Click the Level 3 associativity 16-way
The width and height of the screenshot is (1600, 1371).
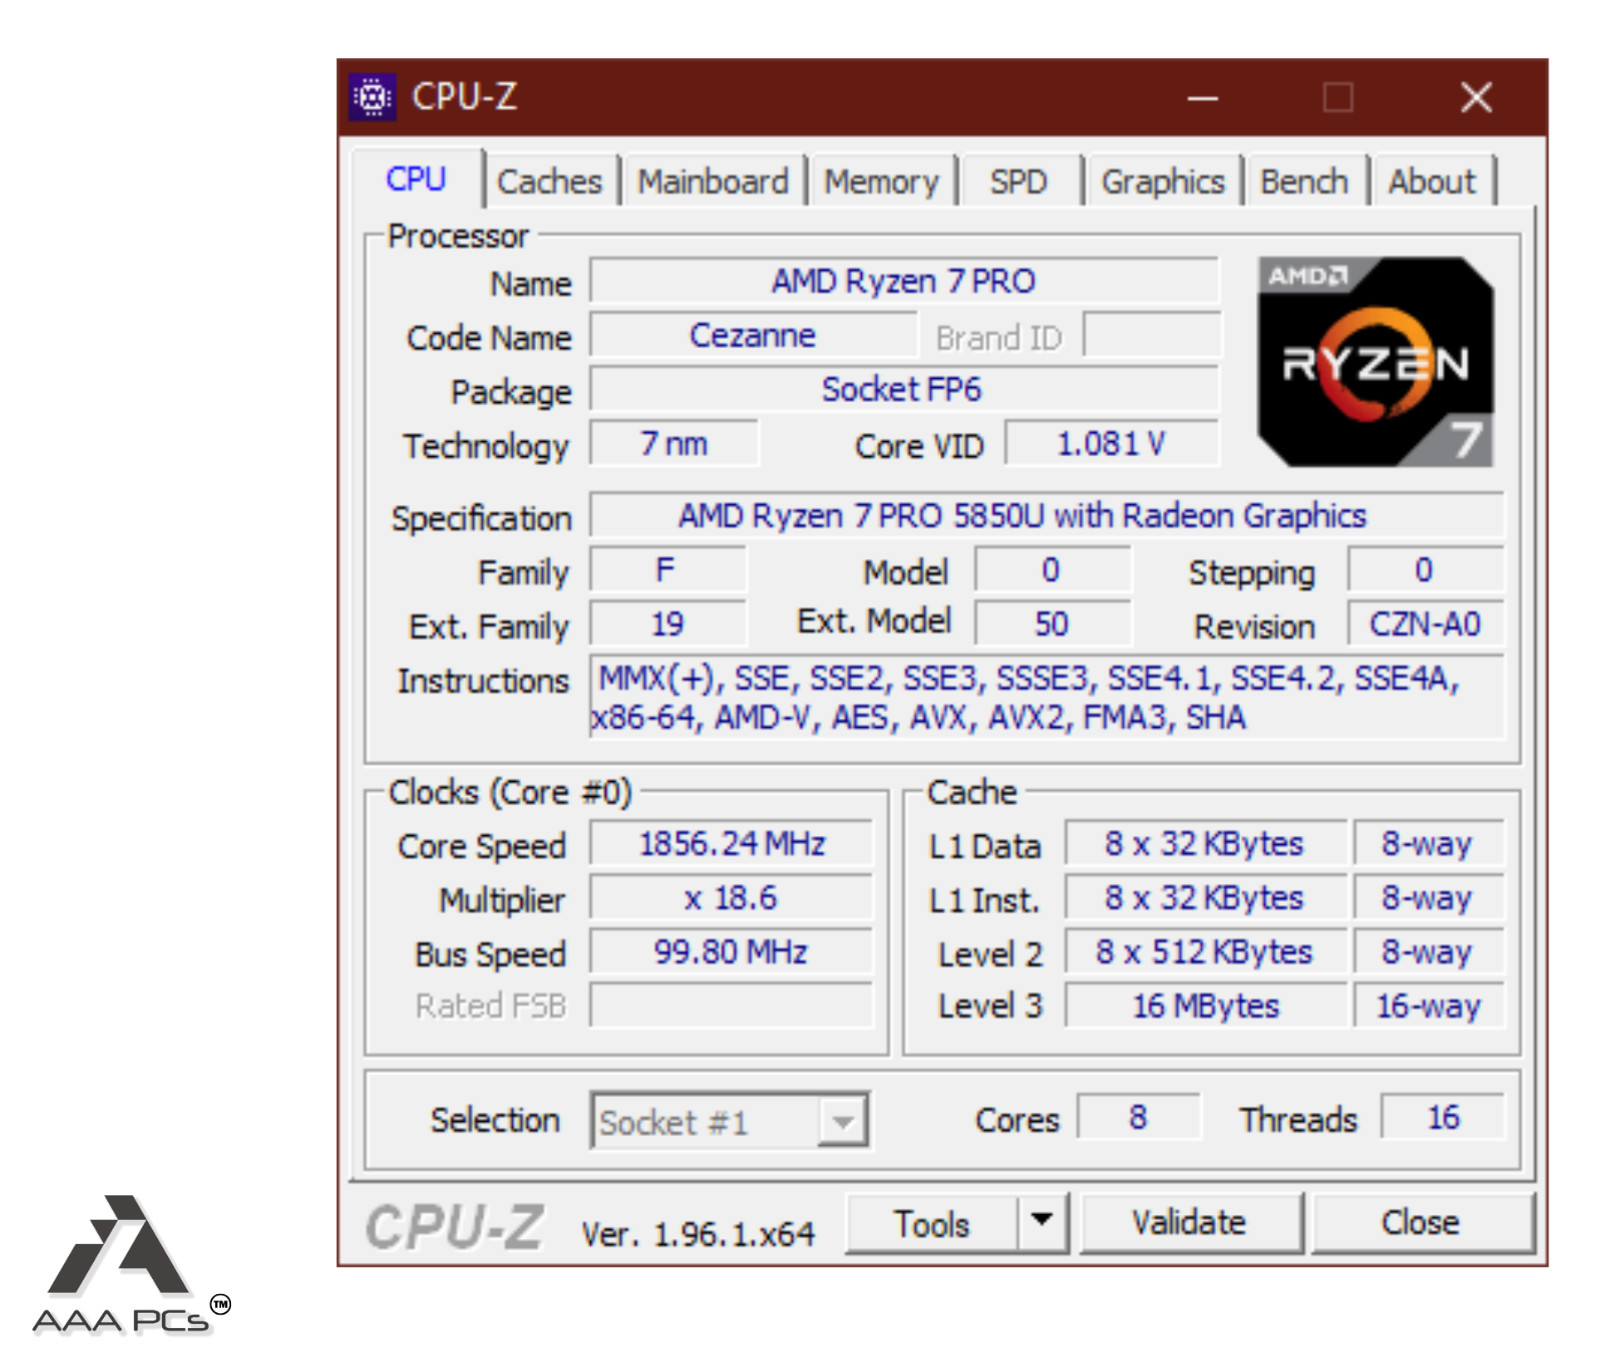[x=1429, y=1006]
